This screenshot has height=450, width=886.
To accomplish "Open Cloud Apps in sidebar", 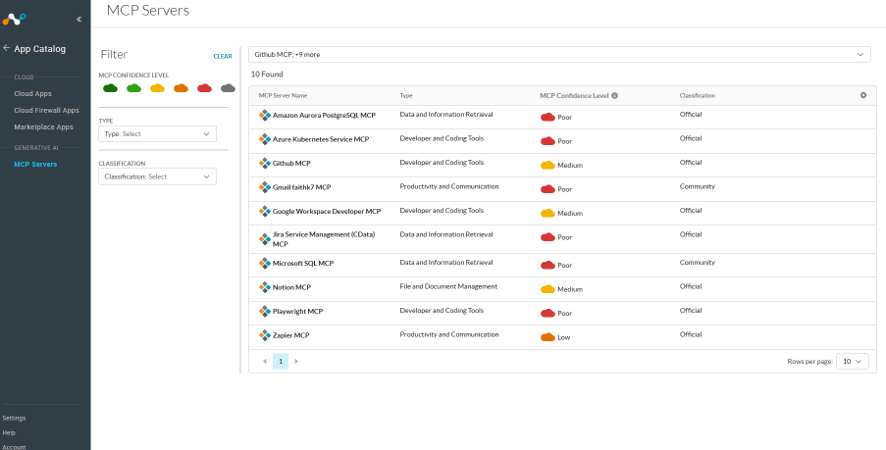I will [33, 94].
